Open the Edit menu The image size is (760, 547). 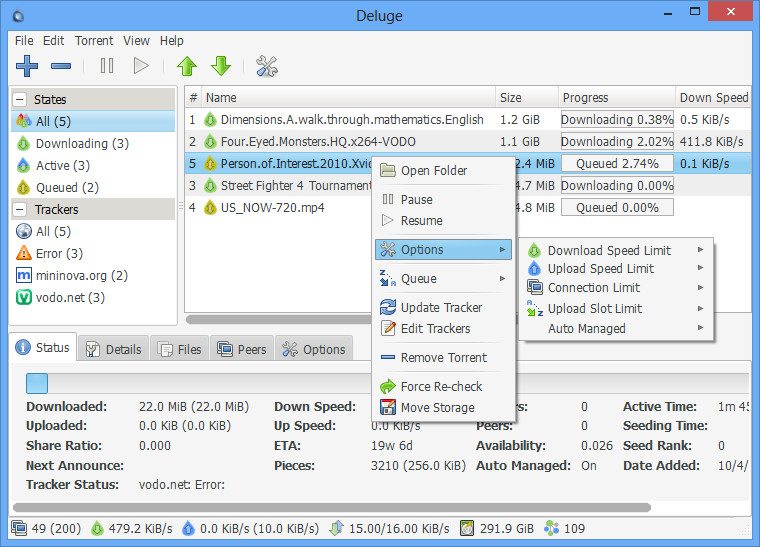click(53, 41)
